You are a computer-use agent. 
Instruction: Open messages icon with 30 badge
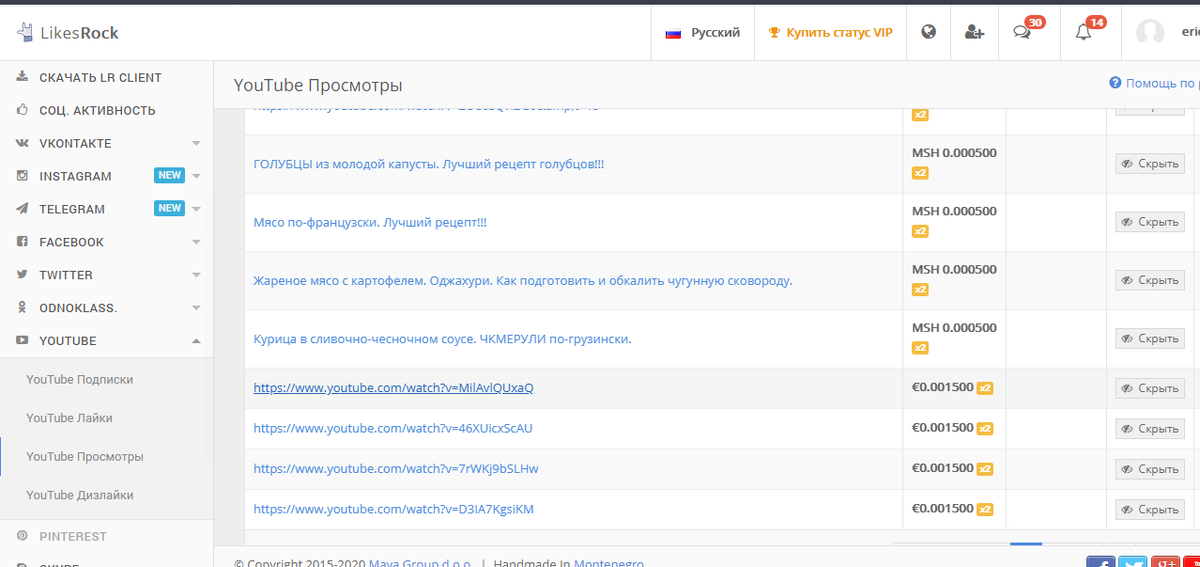[1021, 32]
